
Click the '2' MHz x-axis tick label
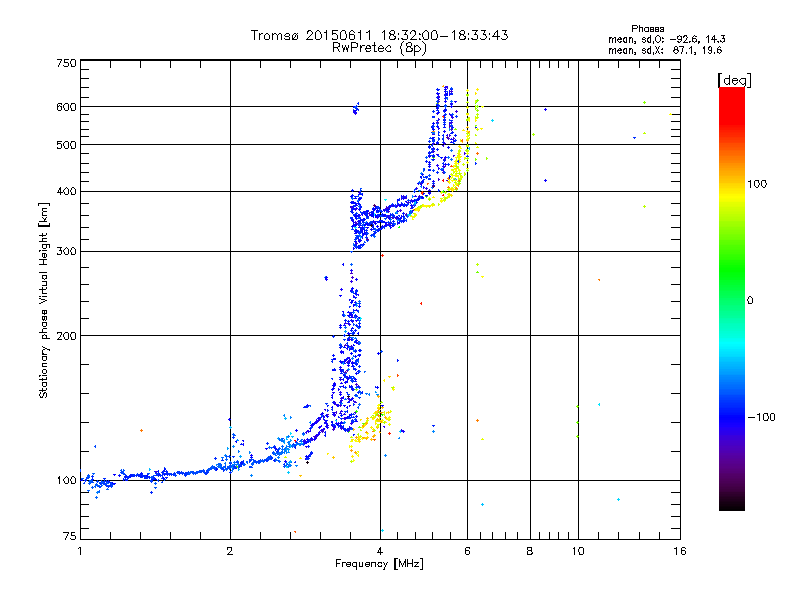230,551
